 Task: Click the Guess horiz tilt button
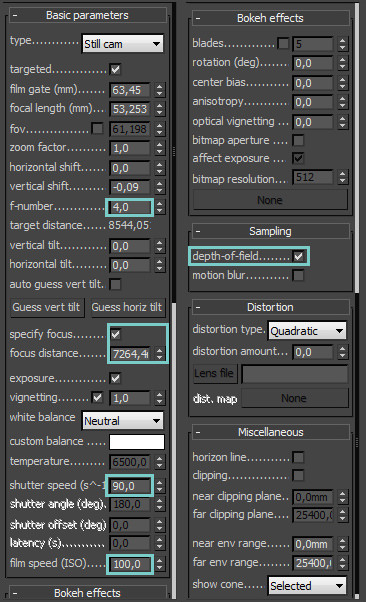click(x=127, y=307)
